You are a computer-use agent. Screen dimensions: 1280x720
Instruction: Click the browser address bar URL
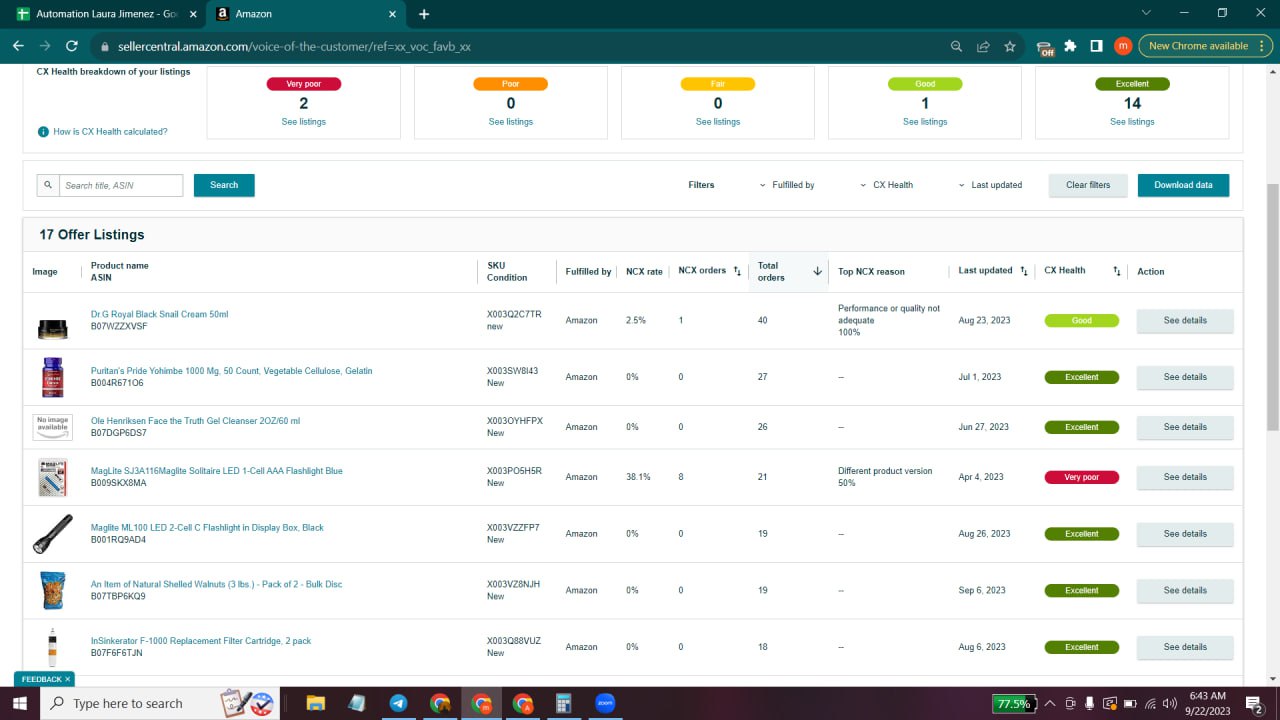pos(294,46)
